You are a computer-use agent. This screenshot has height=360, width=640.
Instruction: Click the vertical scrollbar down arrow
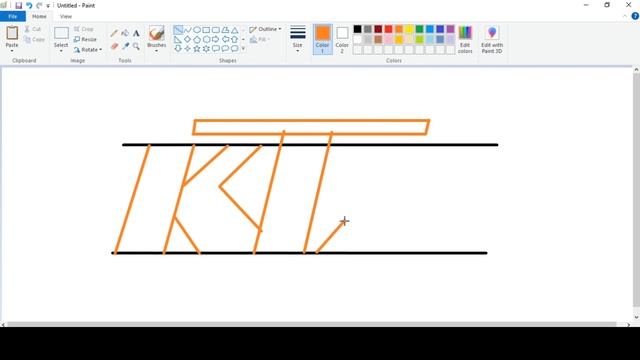pos(636,317)
